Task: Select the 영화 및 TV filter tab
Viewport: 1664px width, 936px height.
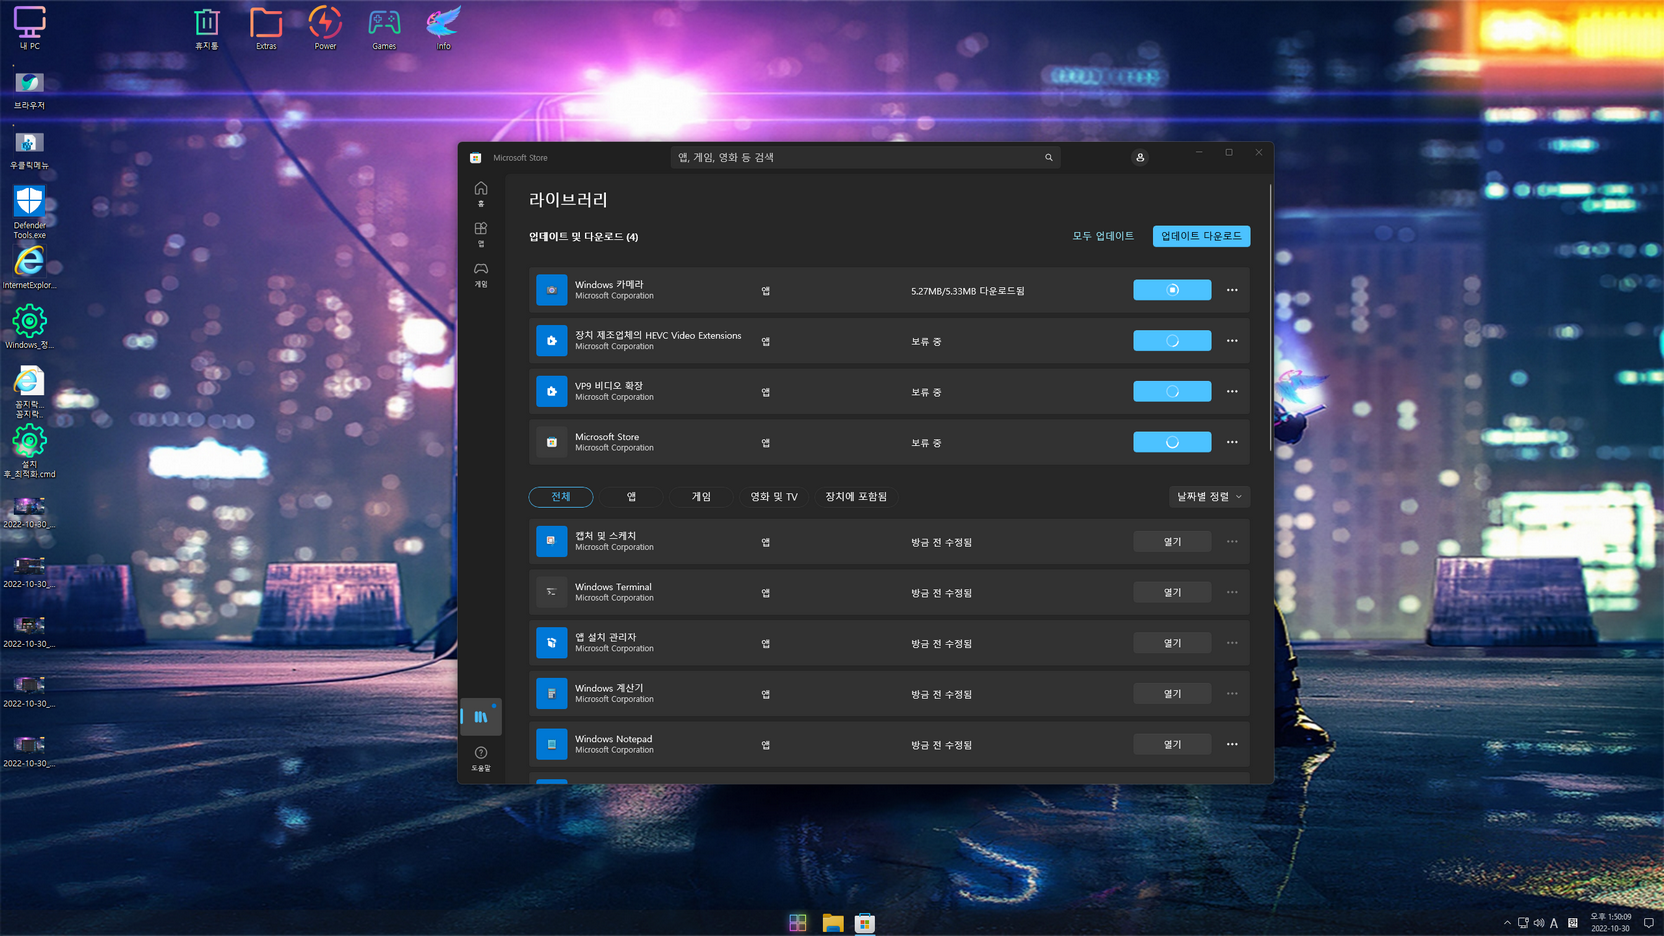Action: pos(774,496)
